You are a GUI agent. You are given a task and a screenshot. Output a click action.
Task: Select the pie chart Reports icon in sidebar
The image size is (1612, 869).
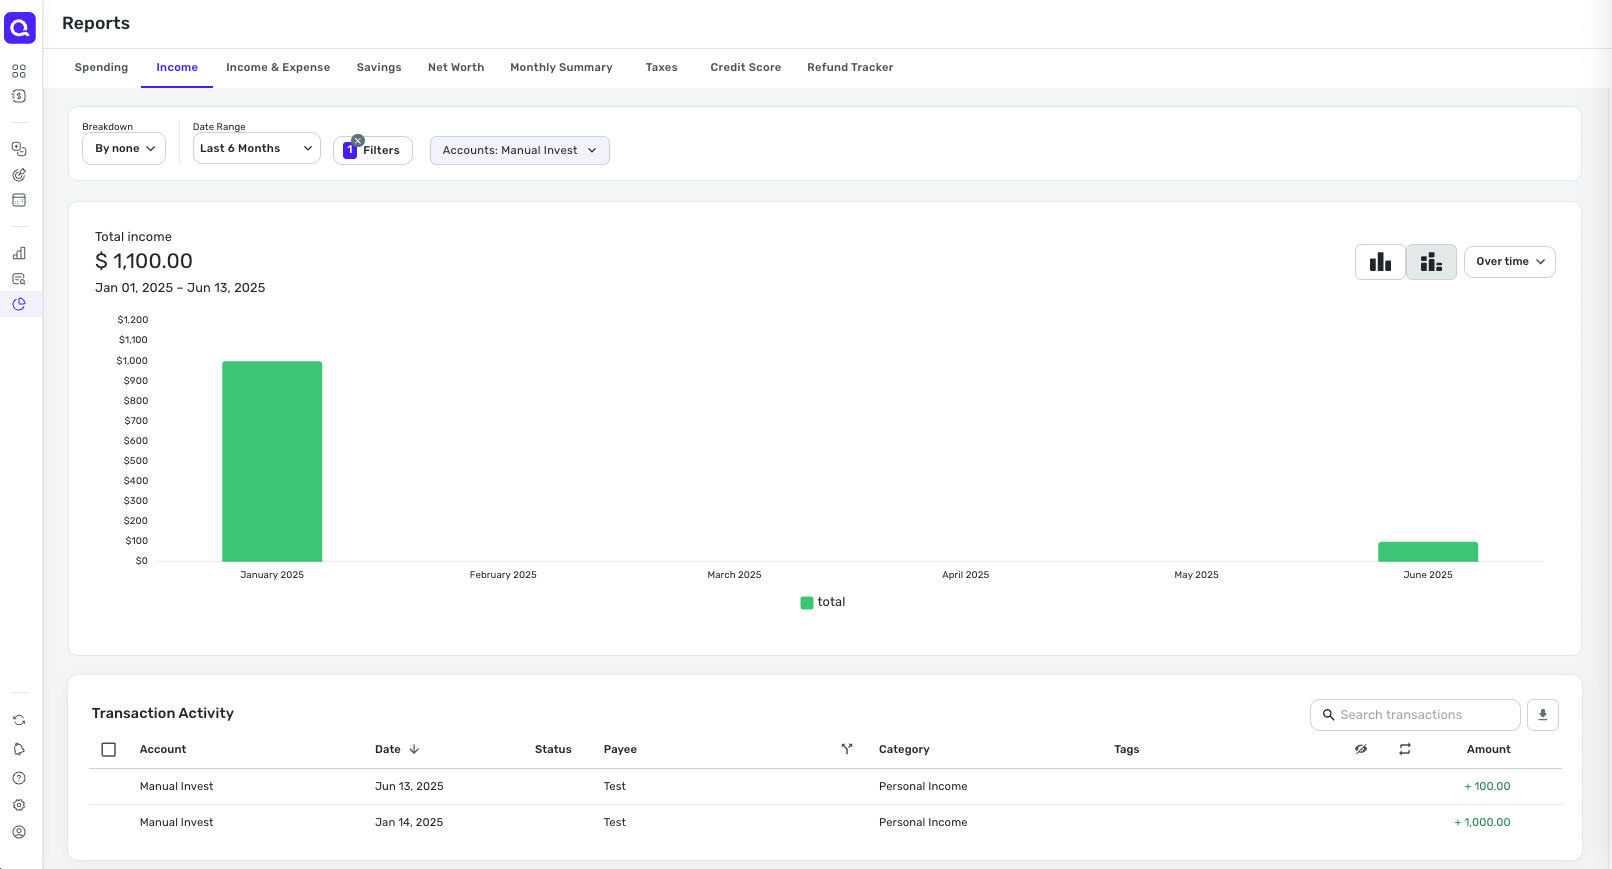click(x=19, y=304)
